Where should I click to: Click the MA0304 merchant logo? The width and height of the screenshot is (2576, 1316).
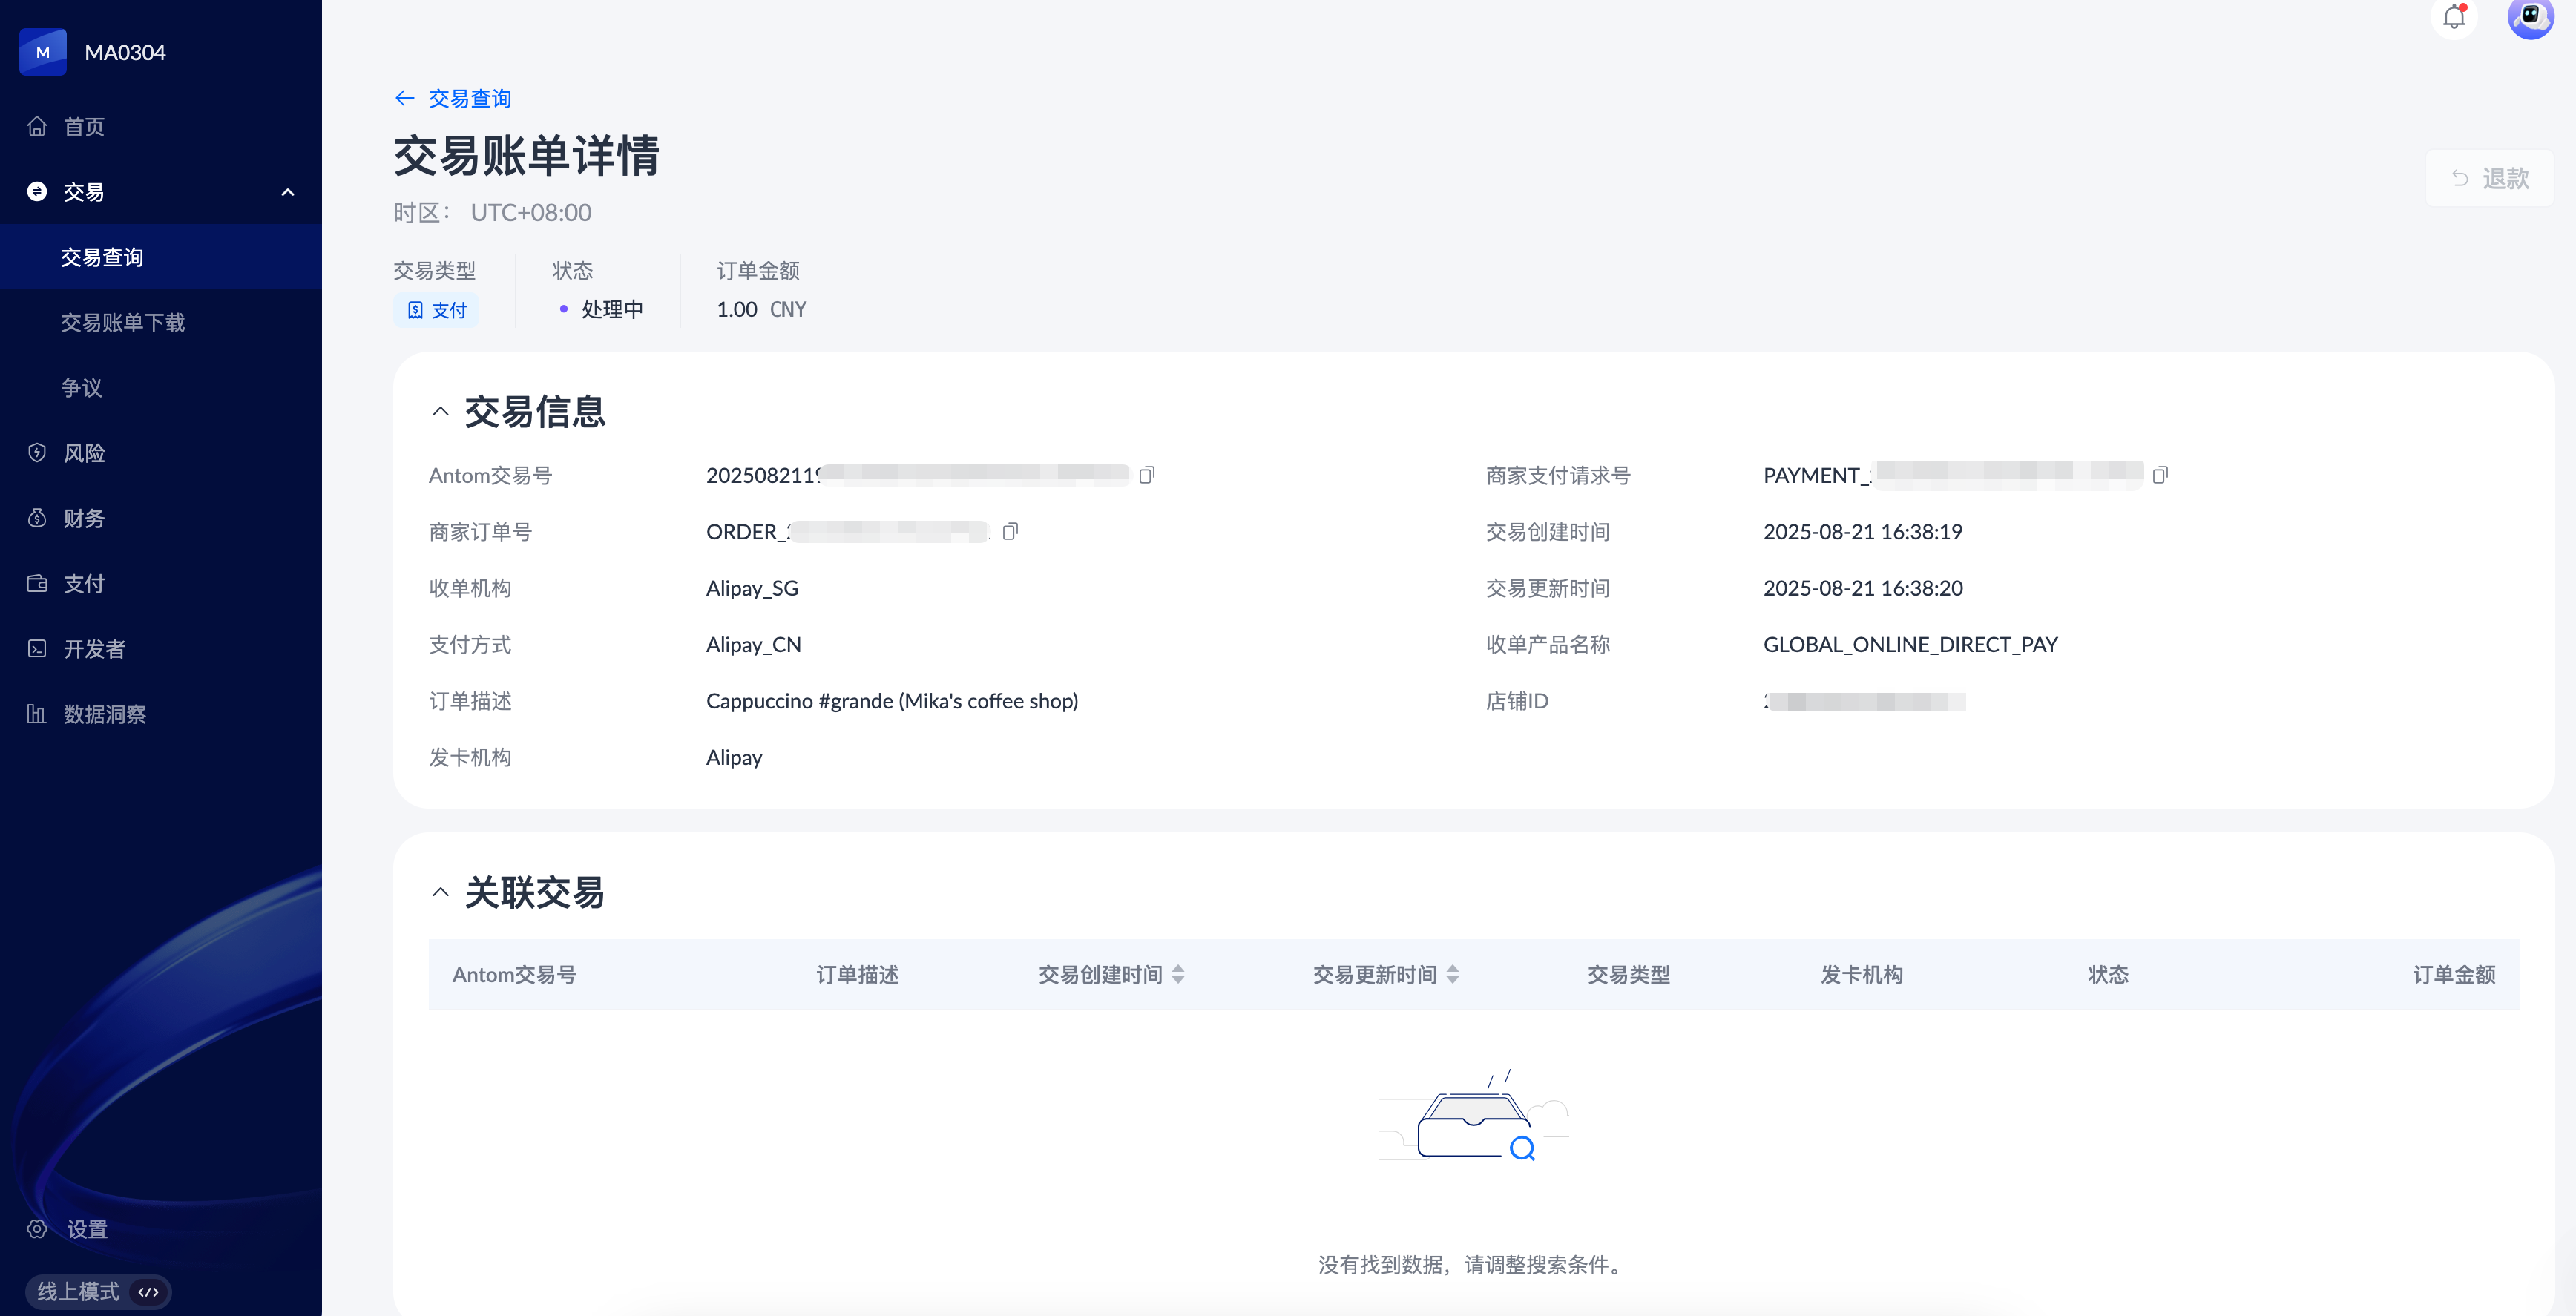(43, 52)
